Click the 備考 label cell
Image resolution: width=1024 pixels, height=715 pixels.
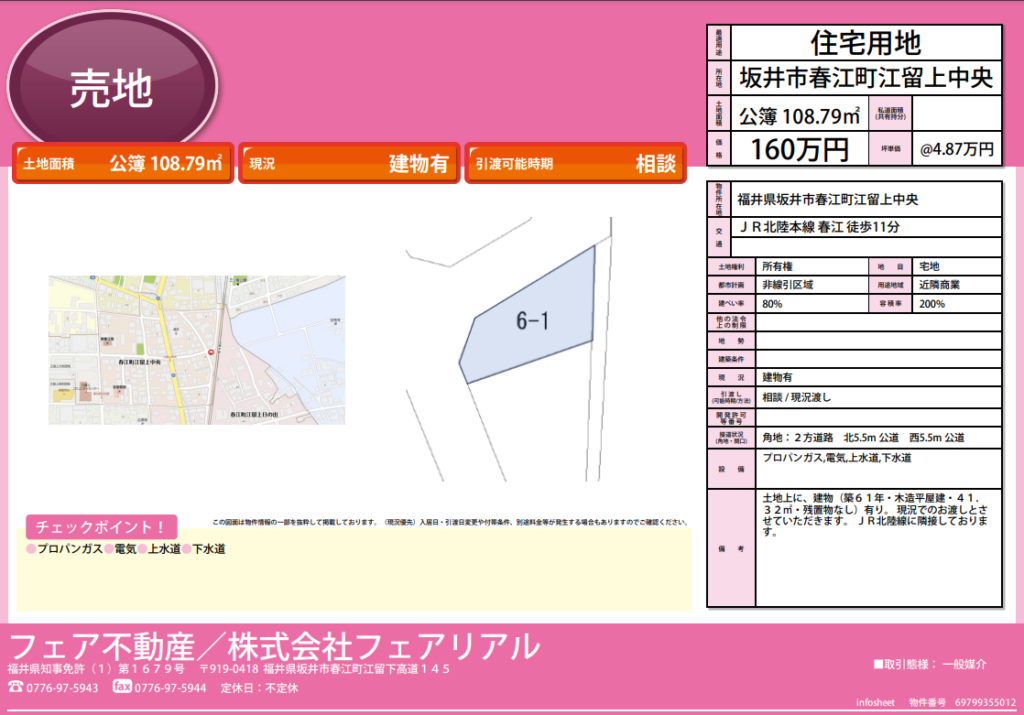point(731,548)
